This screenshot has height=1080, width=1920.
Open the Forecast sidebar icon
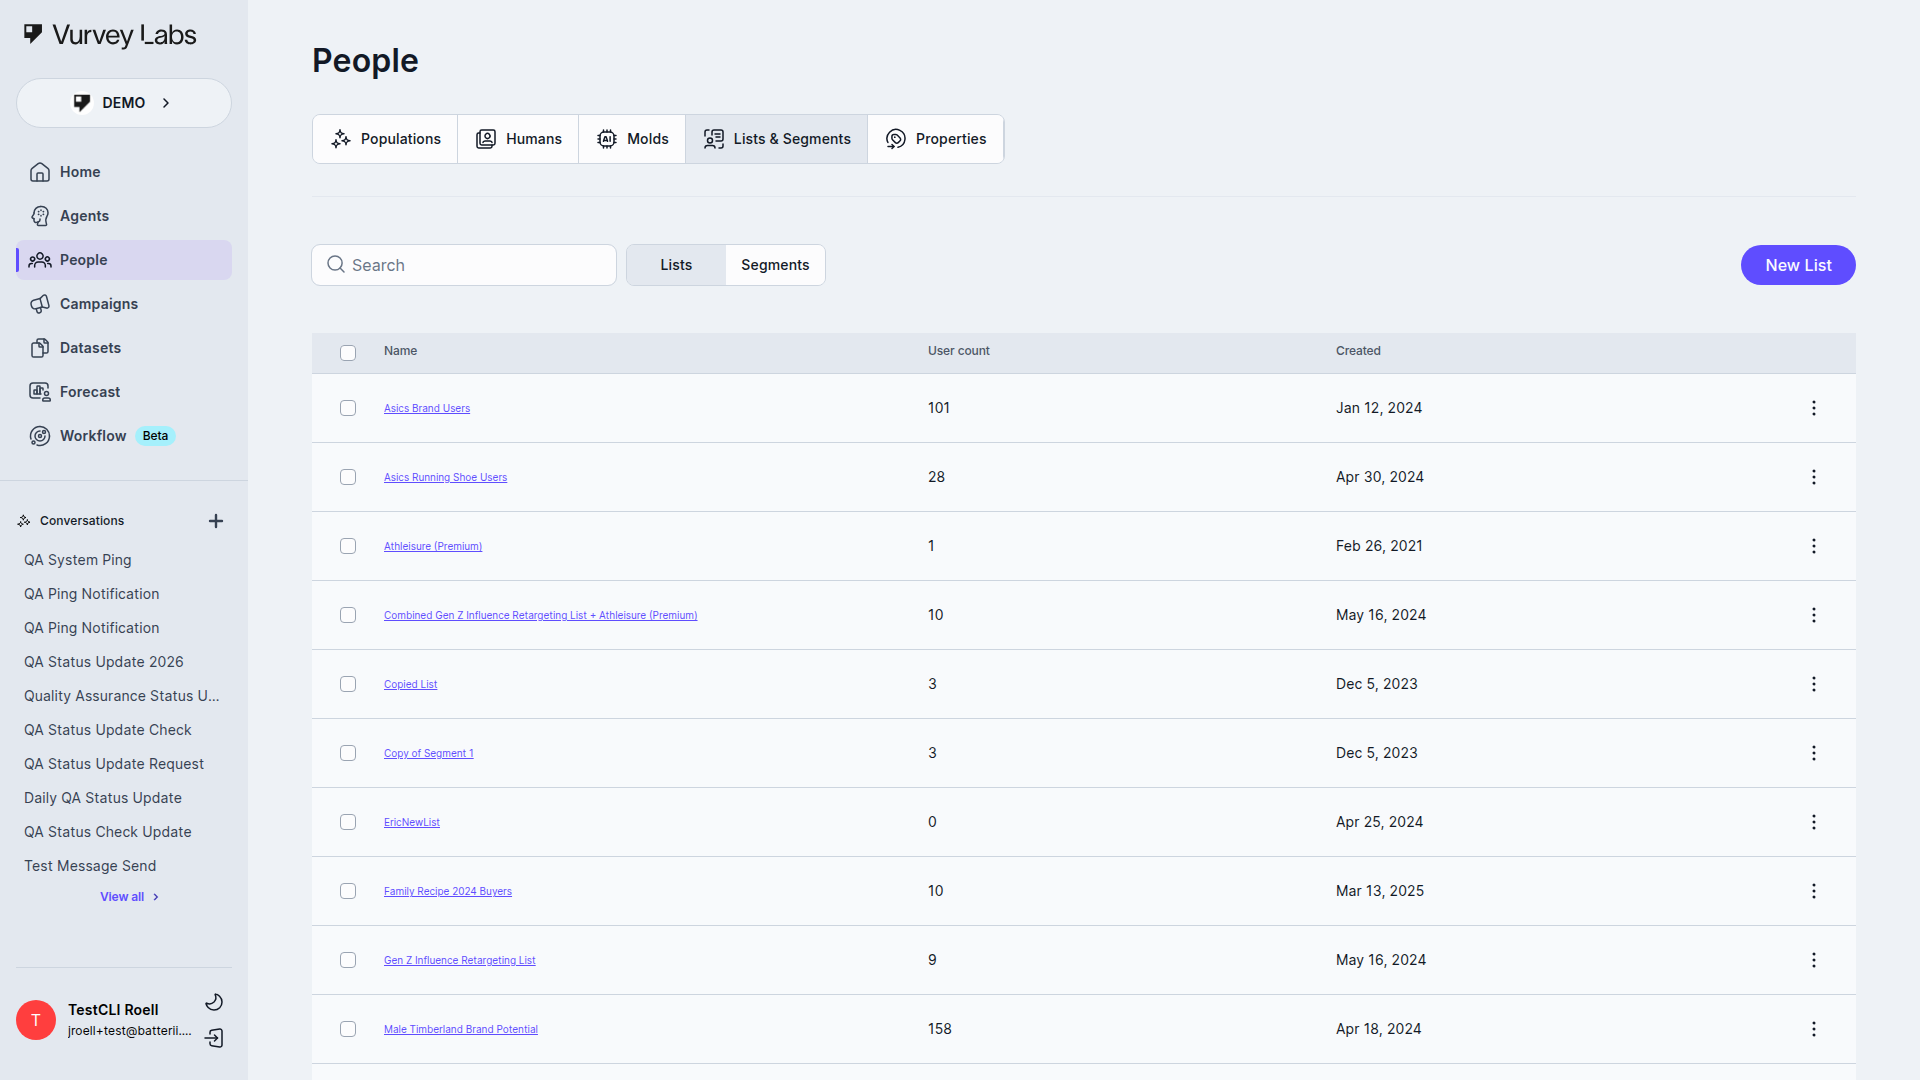40,391
